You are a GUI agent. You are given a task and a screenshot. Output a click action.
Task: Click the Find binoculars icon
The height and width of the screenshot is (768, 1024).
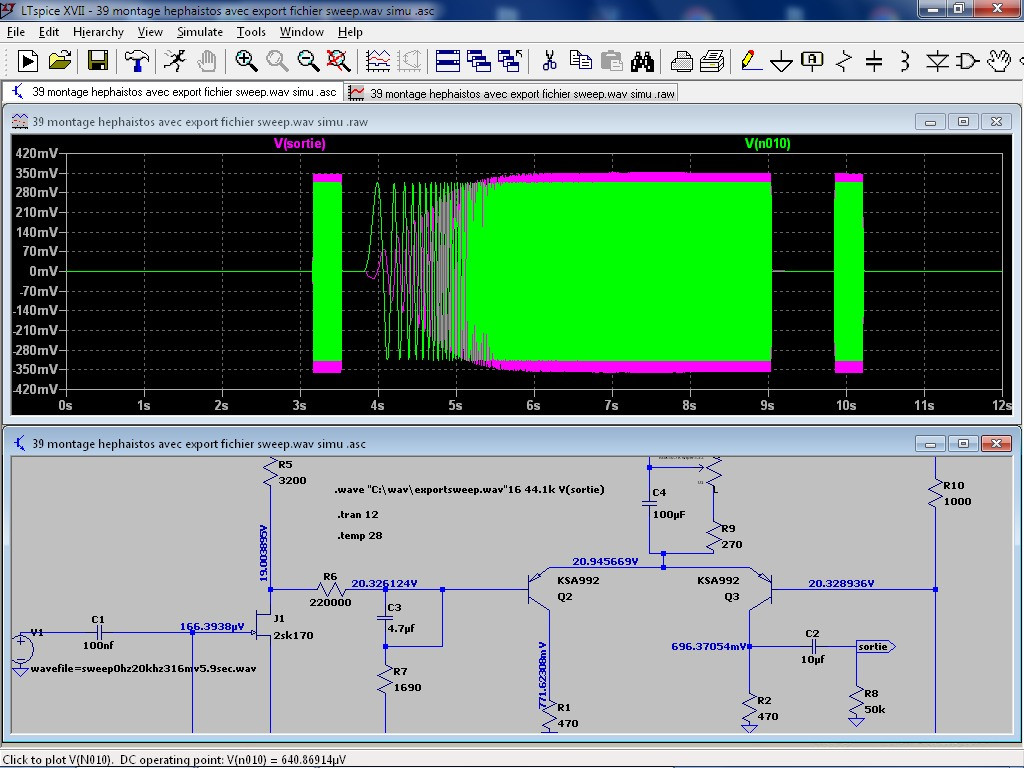tap(642, 61)
